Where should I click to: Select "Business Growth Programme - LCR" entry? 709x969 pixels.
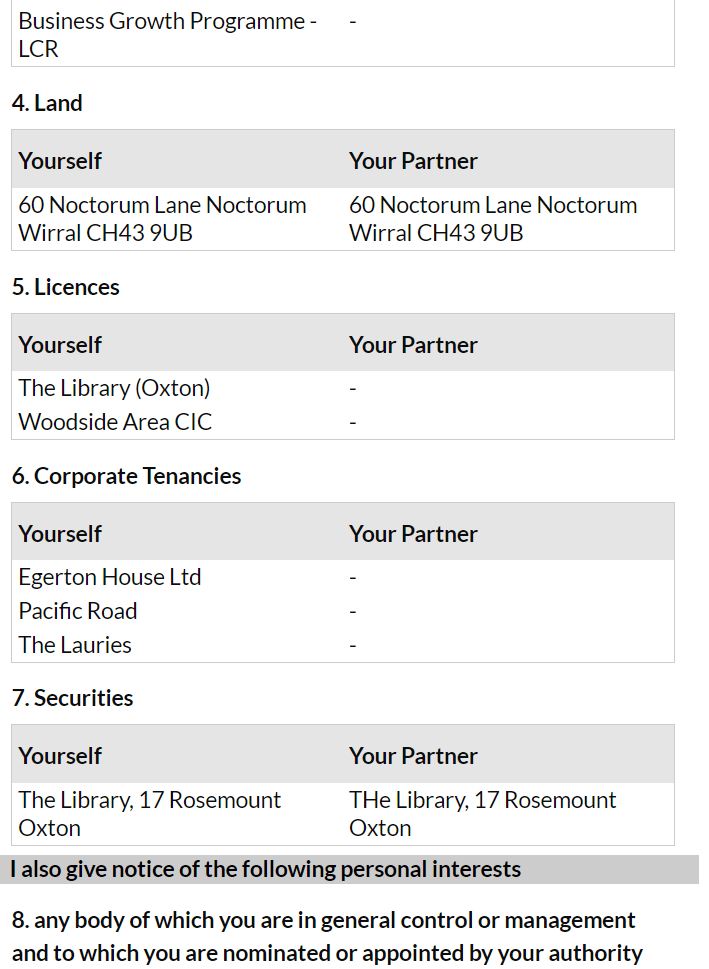(167, 35)
